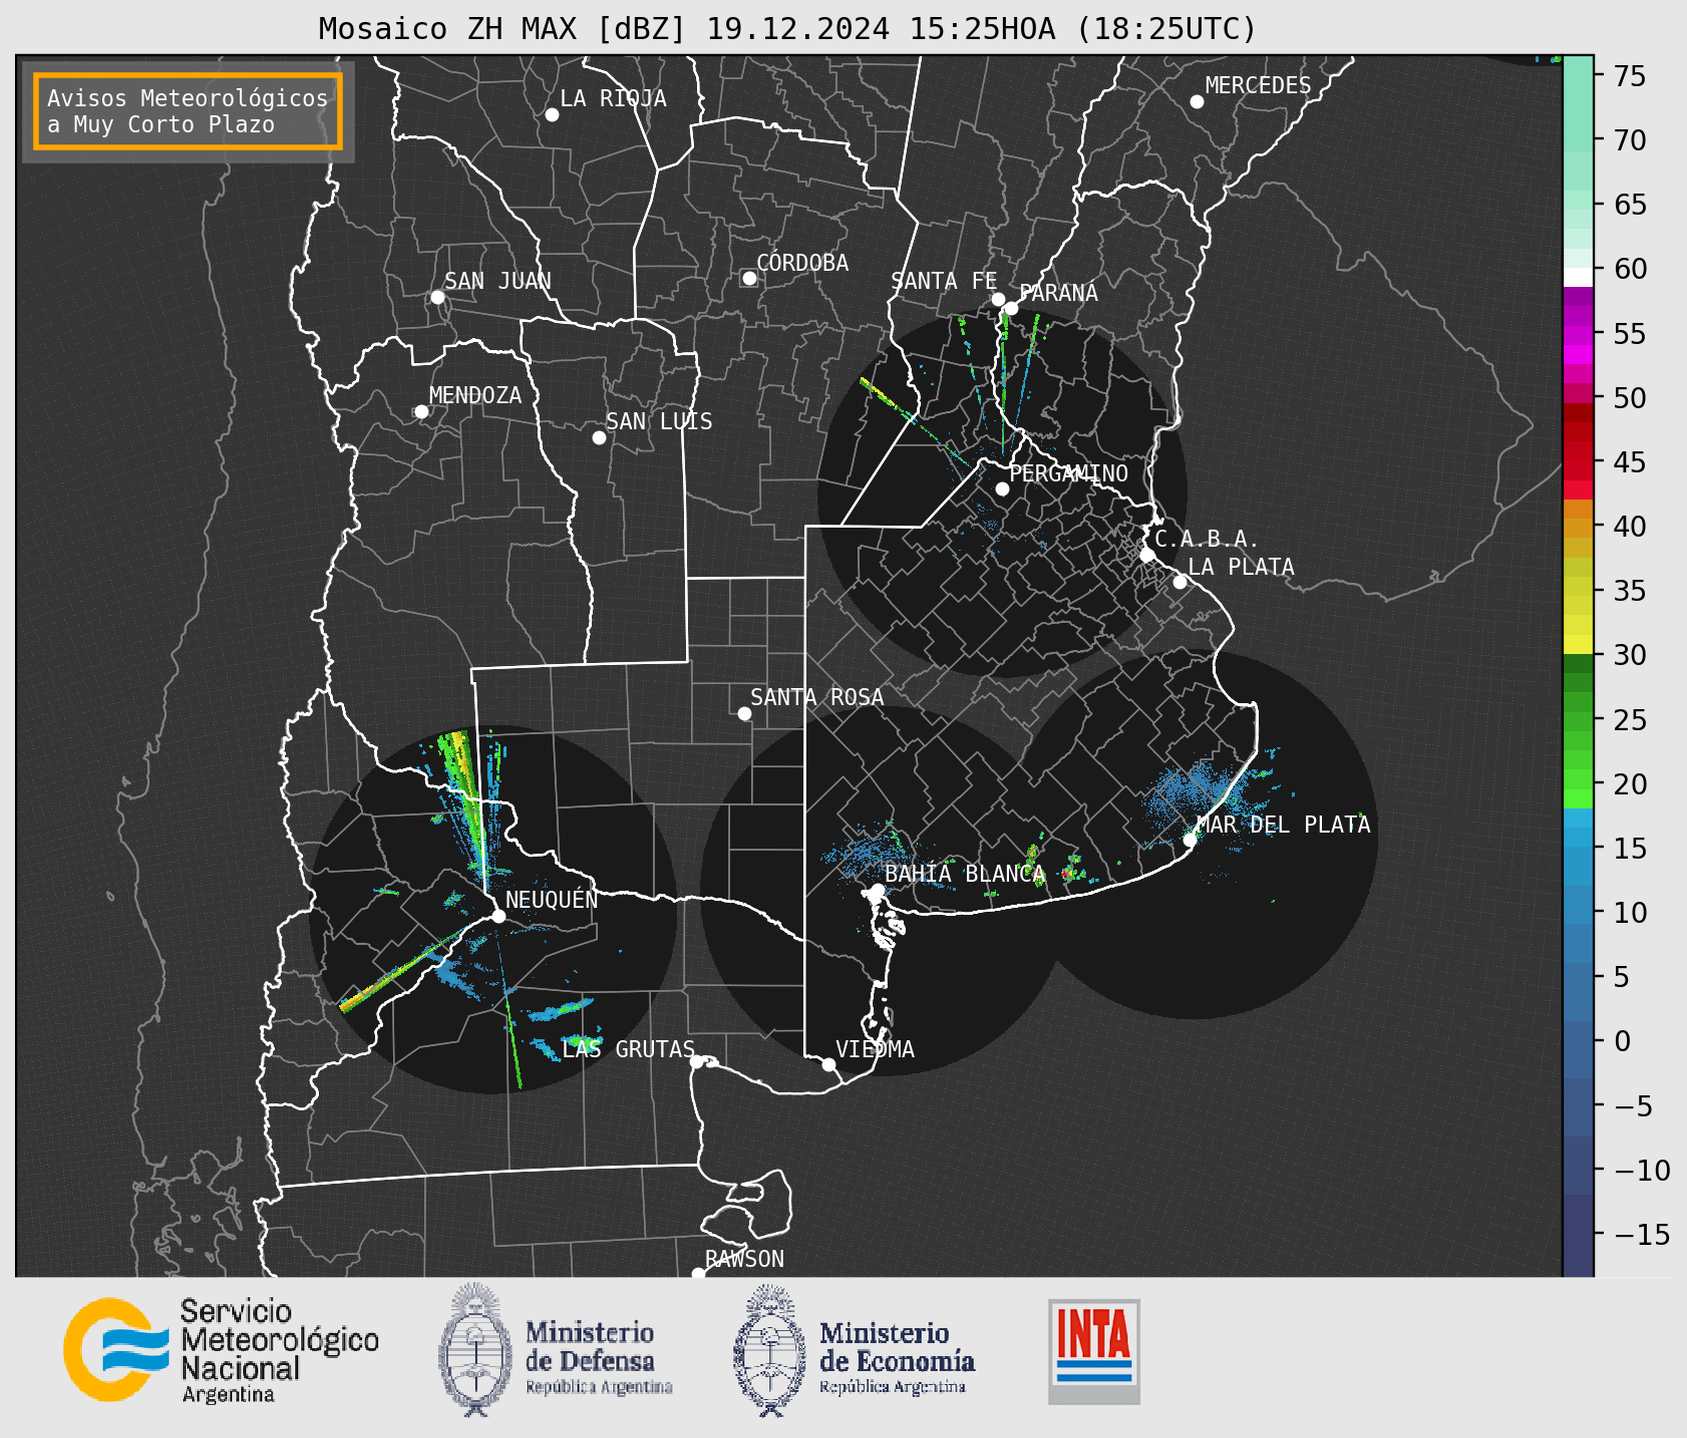Click the PERGAMINO label text

(x=1069, y=474)
